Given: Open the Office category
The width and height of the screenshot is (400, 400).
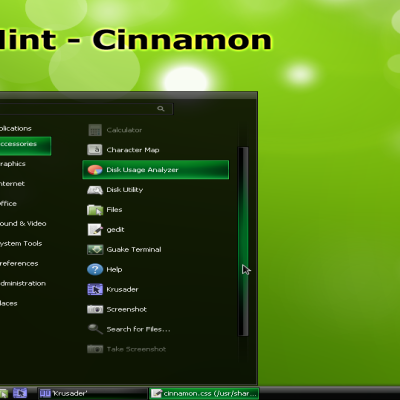Looking at the screenshot, I should 8,203.
